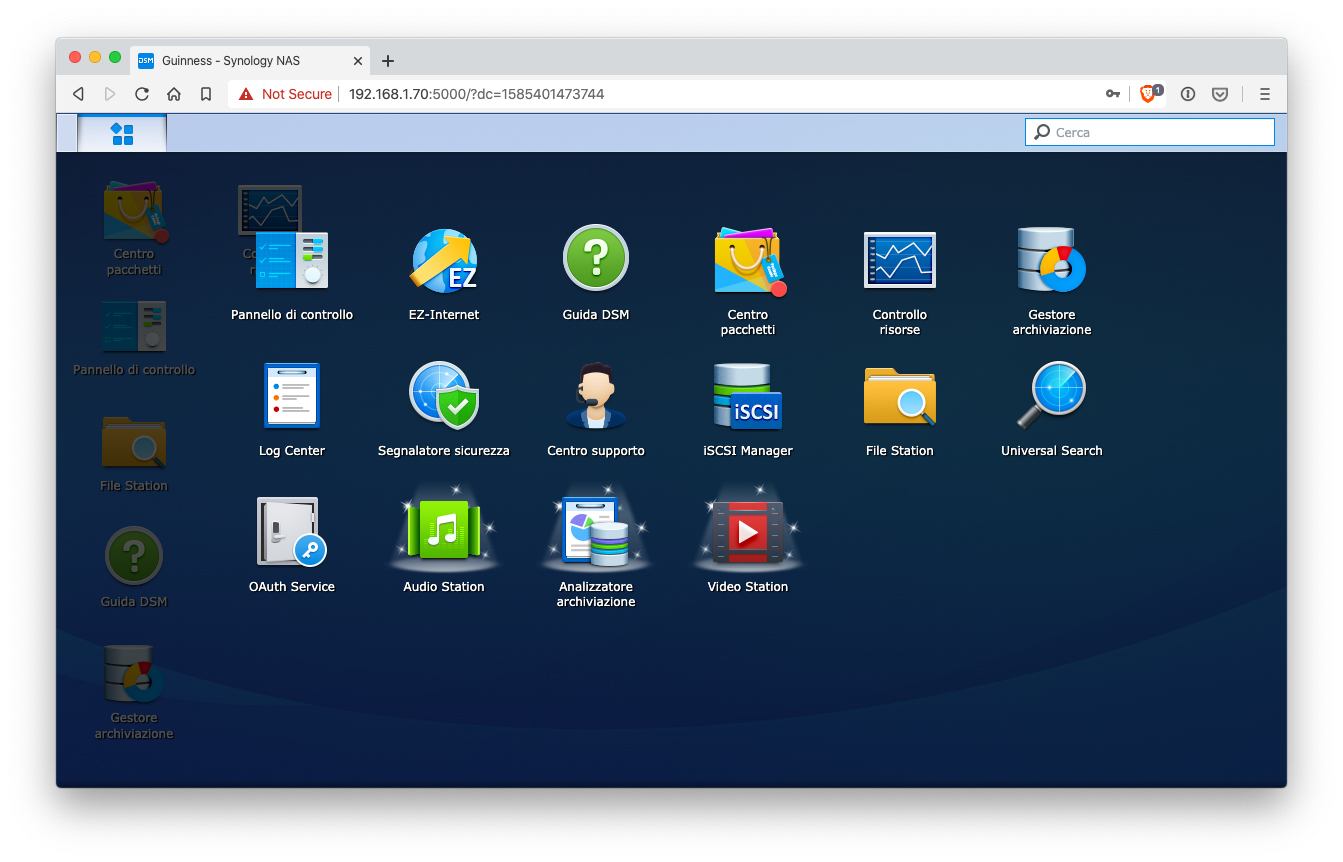This screenshot has height=862, width=1343.
Task: Open the browser hamburger menu
Action: point(1265,94)
